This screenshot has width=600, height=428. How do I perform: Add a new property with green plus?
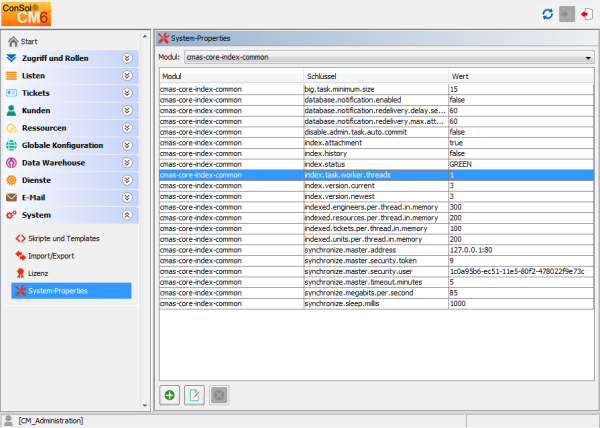[x=170, y=395]
